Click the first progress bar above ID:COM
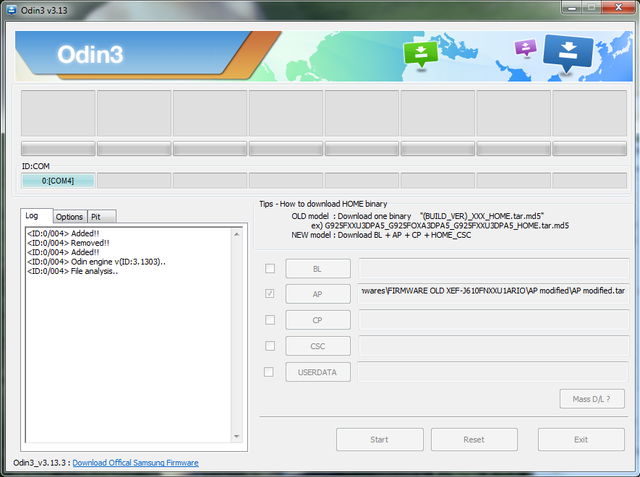 point(58,149)
